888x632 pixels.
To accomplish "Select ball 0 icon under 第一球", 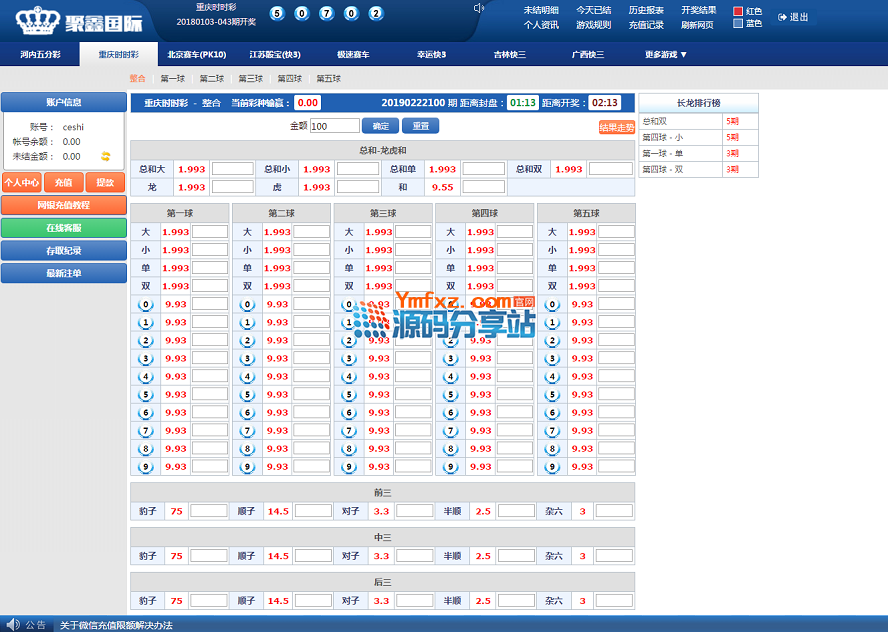I will point(146,305).
